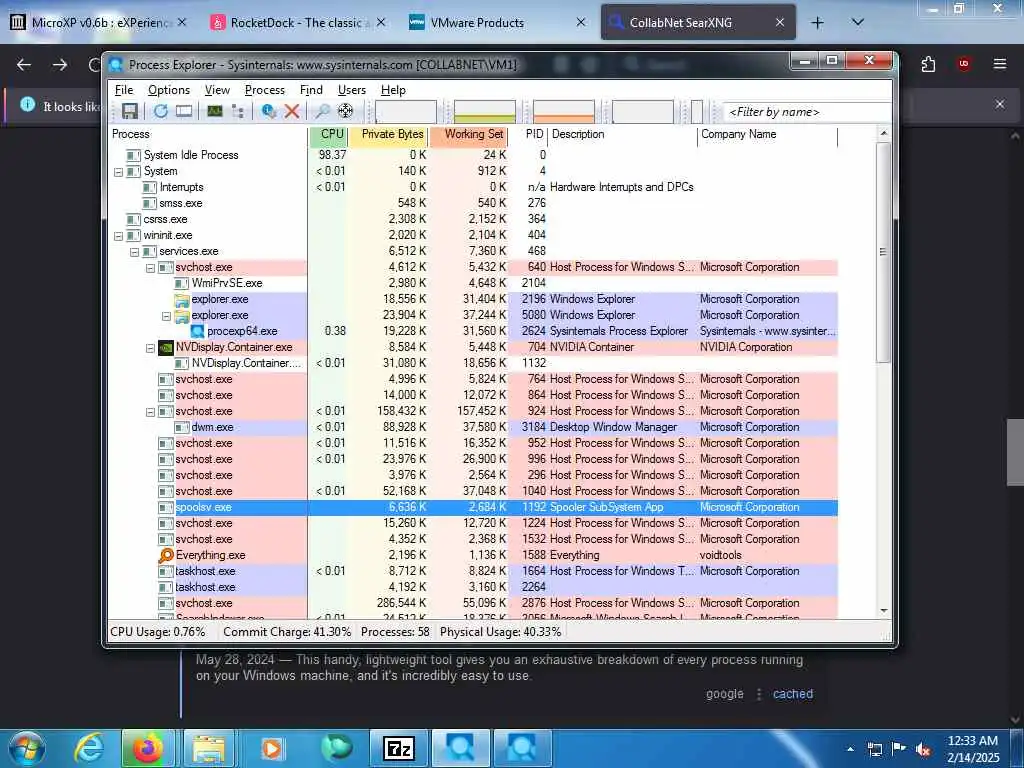
Task: Toggle the Show Process Tree toolbar icon
Action: coord(238,111)
